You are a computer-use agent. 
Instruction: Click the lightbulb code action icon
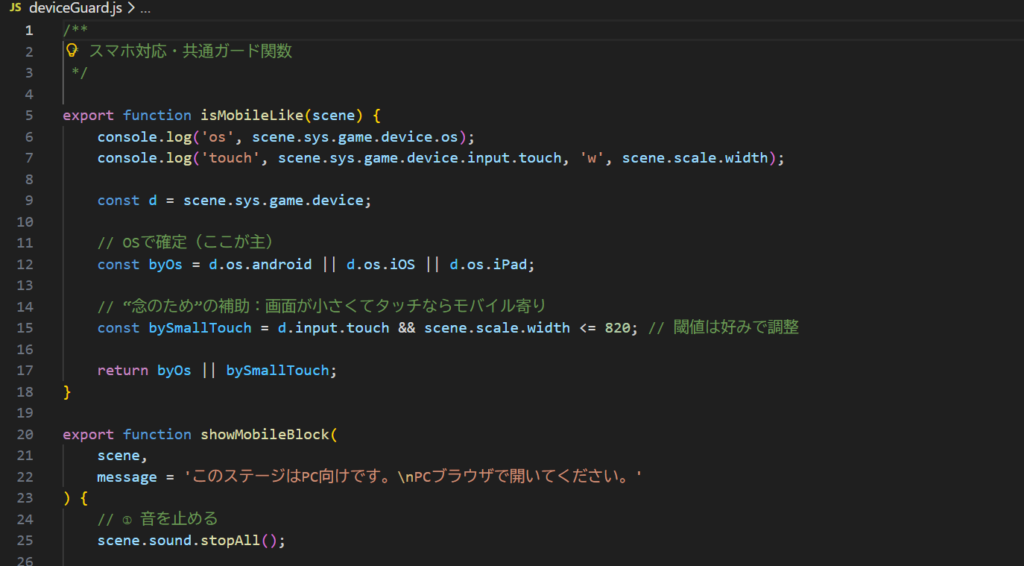71,51
